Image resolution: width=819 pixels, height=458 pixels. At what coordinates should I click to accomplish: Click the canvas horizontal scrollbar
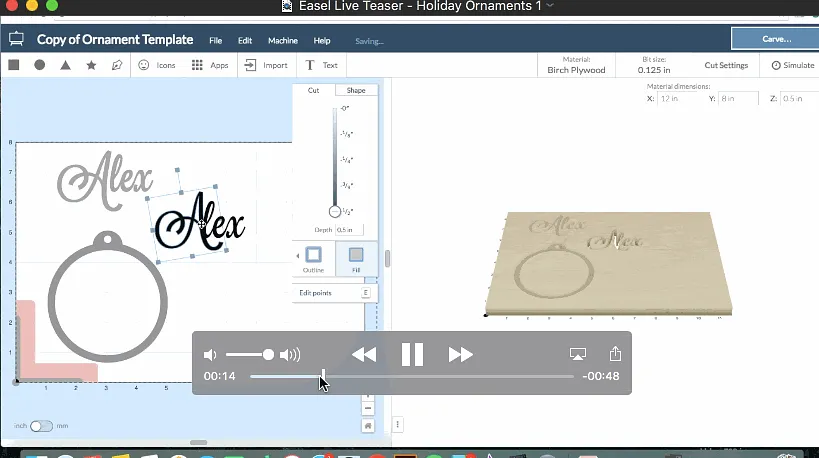point(198,442)
